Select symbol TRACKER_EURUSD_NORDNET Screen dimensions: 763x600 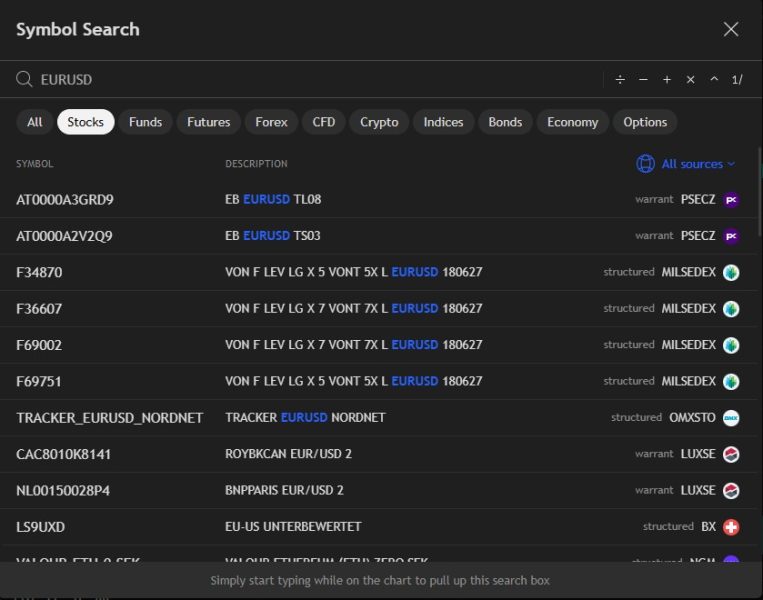coord(109,418)
